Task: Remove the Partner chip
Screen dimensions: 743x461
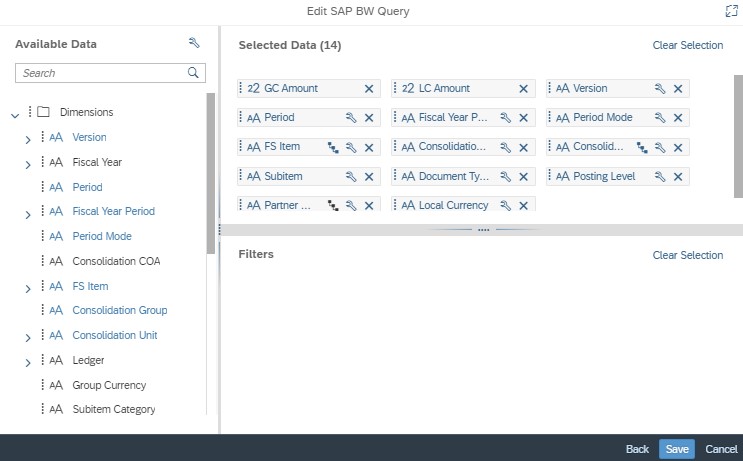Action: click(x=369, y=205)
